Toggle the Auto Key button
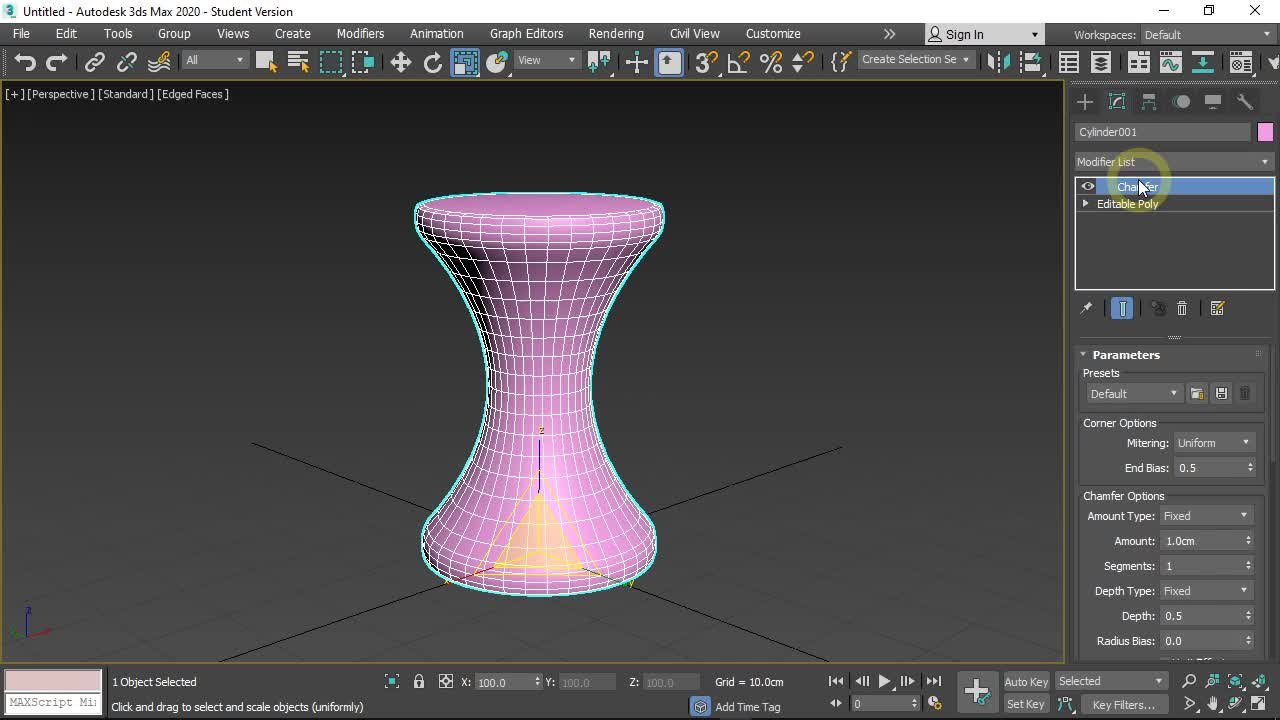This screenshot has width=1280, height=720. point(1026,682)
